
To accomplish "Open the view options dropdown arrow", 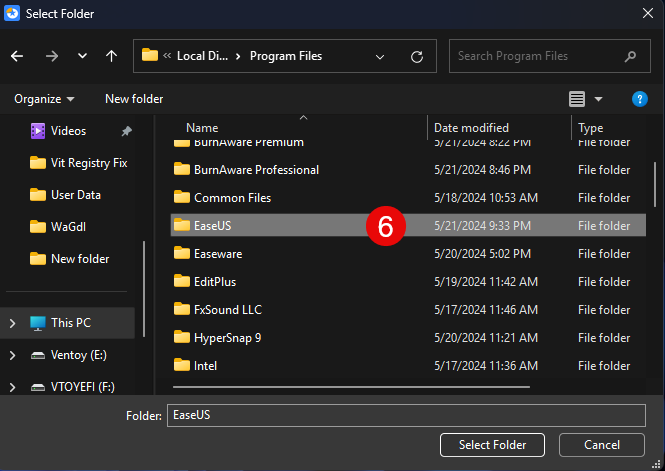I will tap(598, 99).
